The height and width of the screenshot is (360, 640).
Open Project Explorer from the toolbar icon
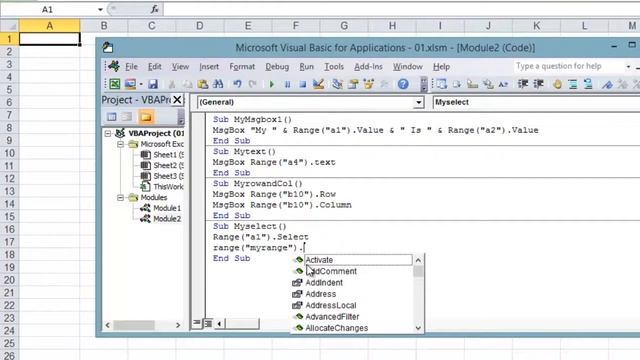click(x=337, y=84)
